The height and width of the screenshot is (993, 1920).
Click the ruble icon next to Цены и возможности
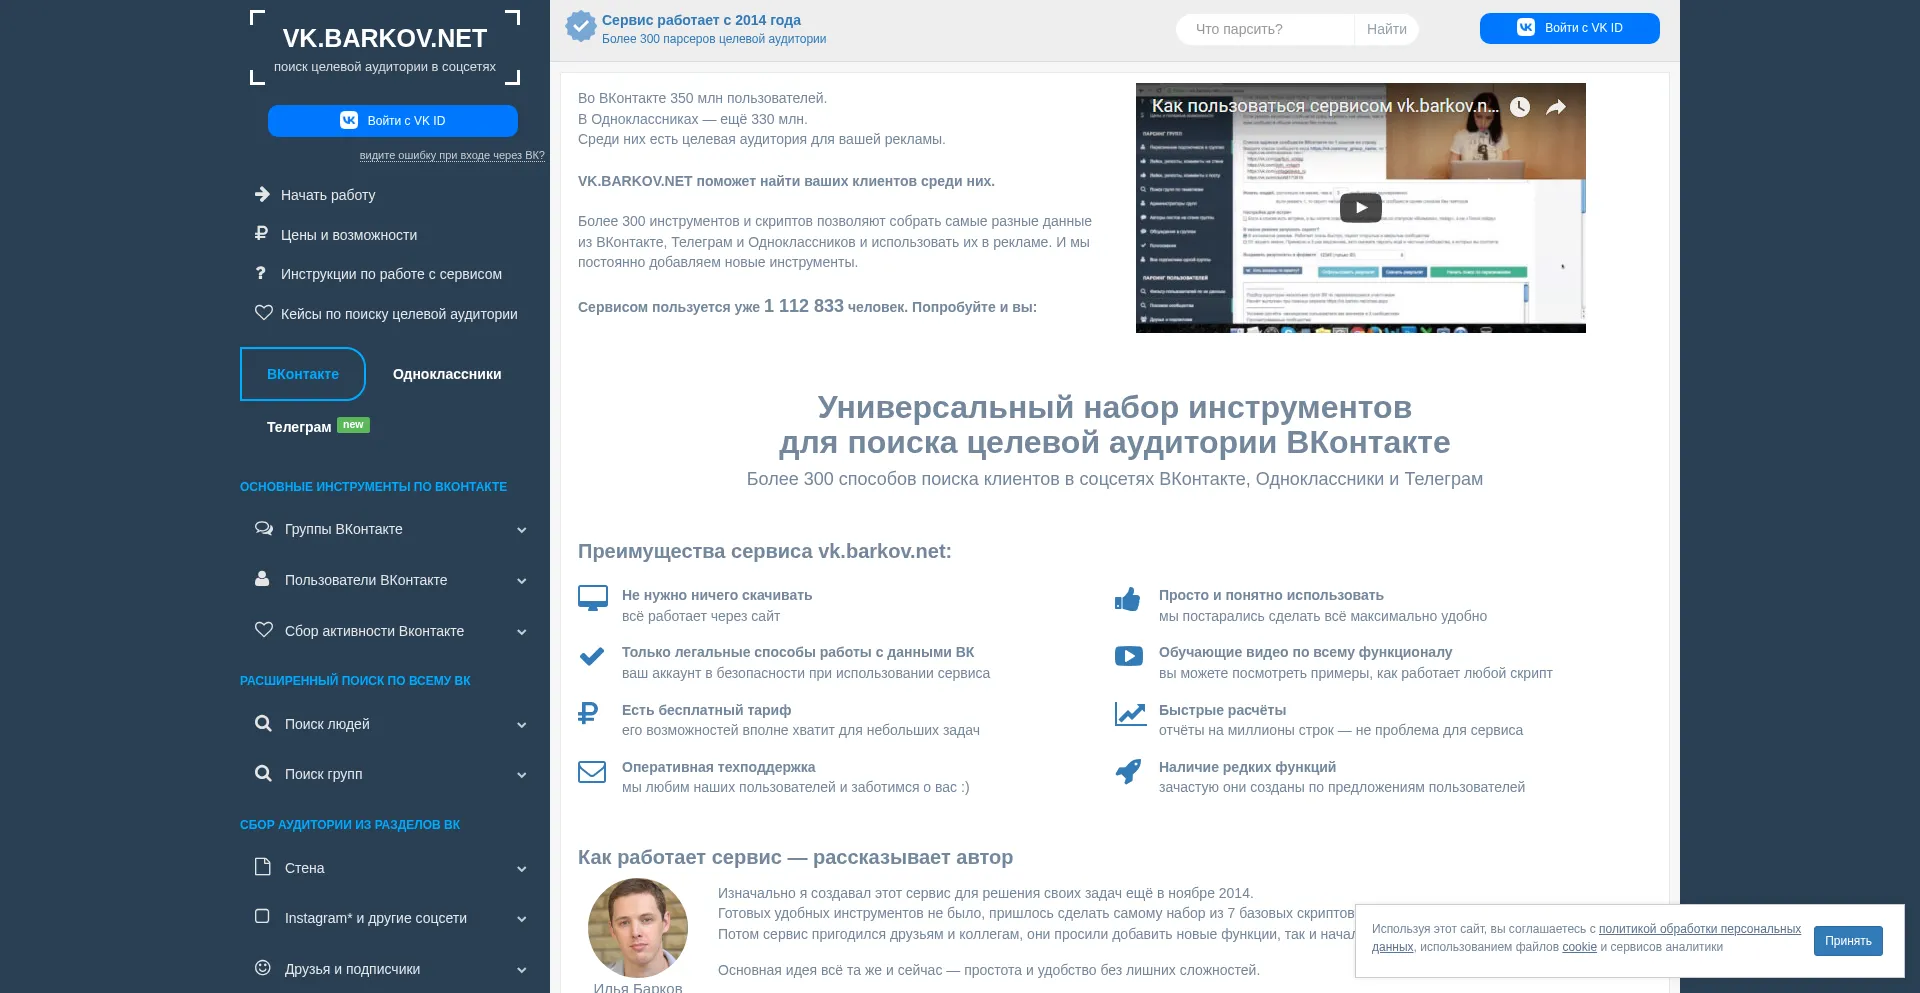pyautogui.click(x=261, y=234)
